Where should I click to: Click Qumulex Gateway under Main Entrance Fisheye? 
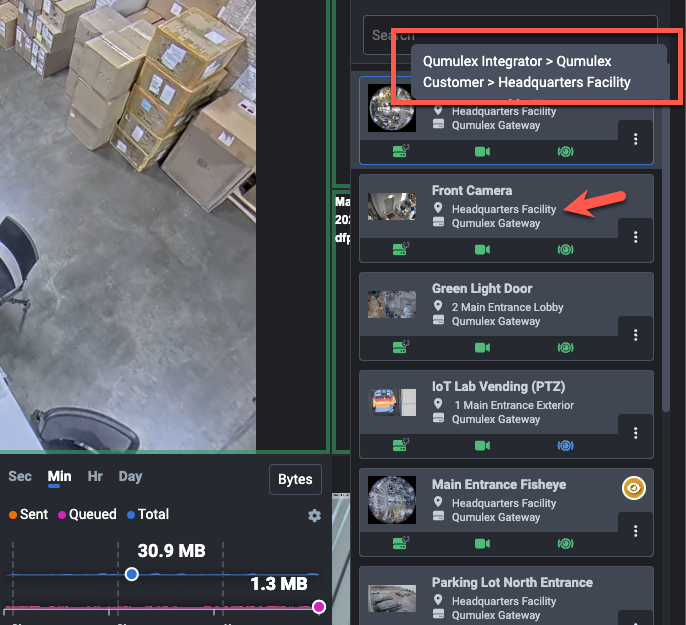496,517
